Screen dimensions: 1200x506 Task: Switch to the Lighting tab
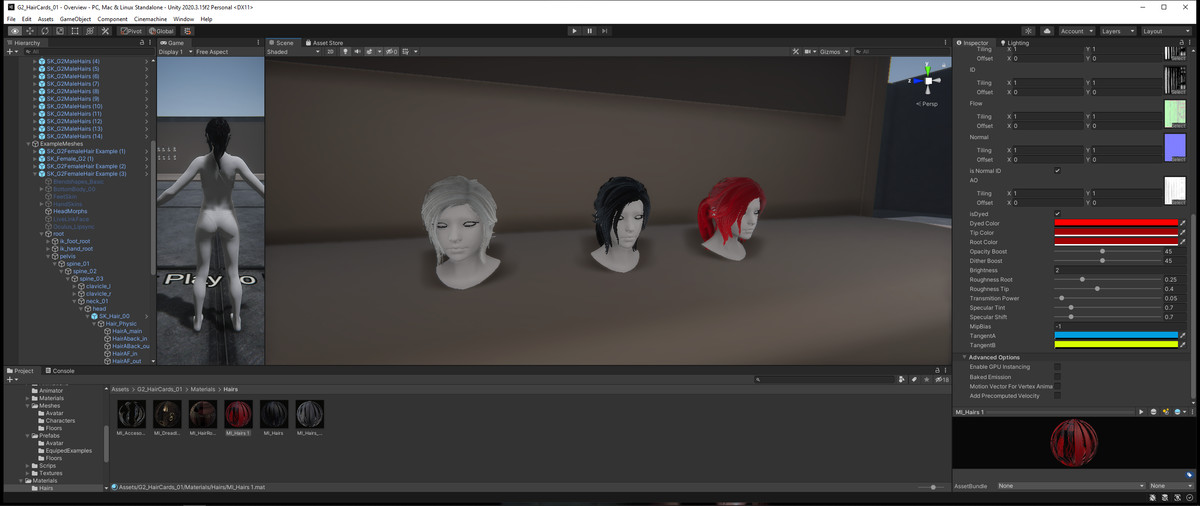click(x=1014, y=43)
